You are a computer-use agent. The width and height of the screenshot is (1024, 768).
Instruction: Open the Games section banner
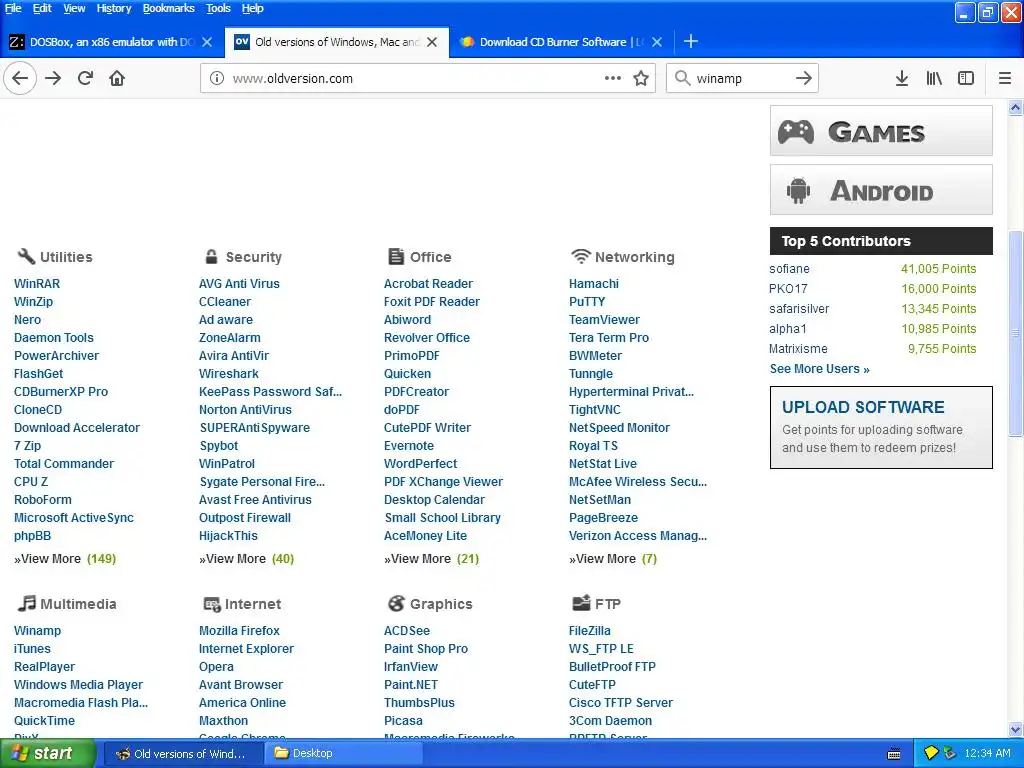[881, 131]
